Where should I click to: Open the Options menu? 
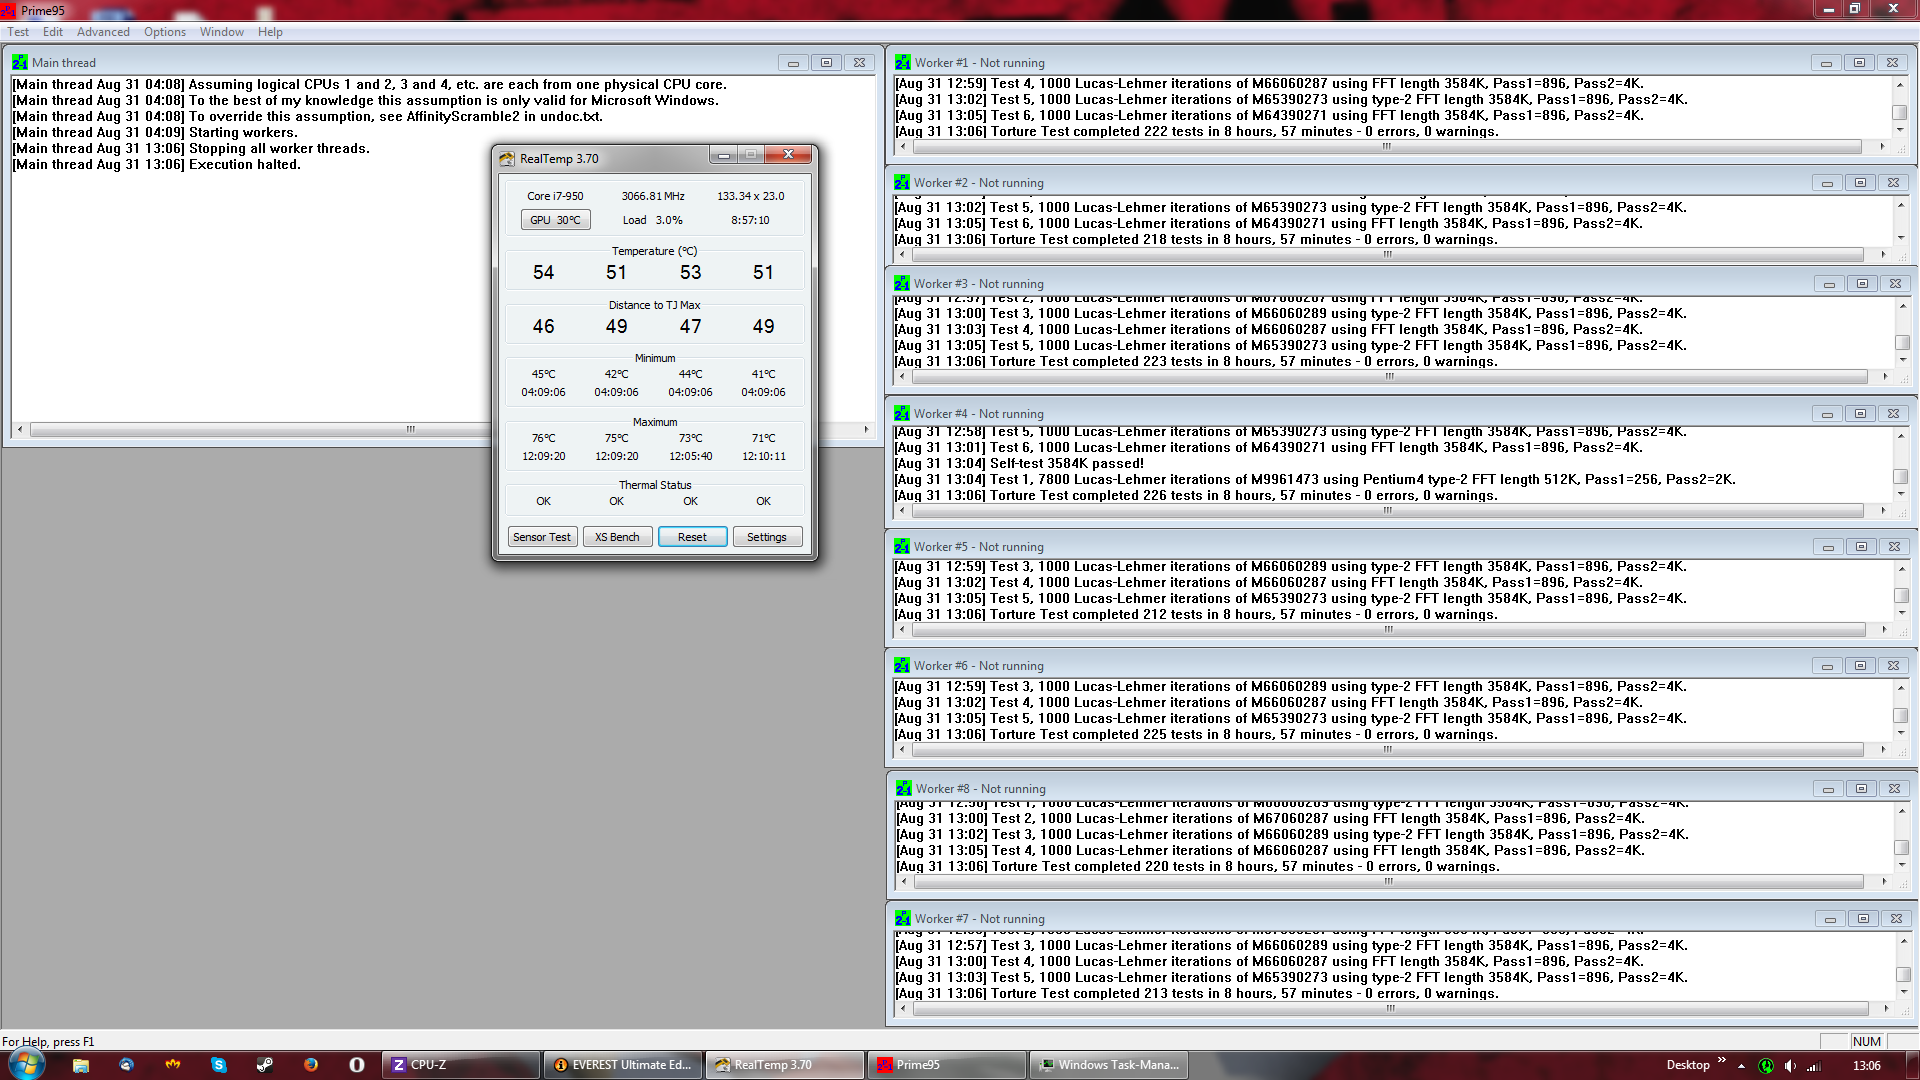tap(165, 32)
